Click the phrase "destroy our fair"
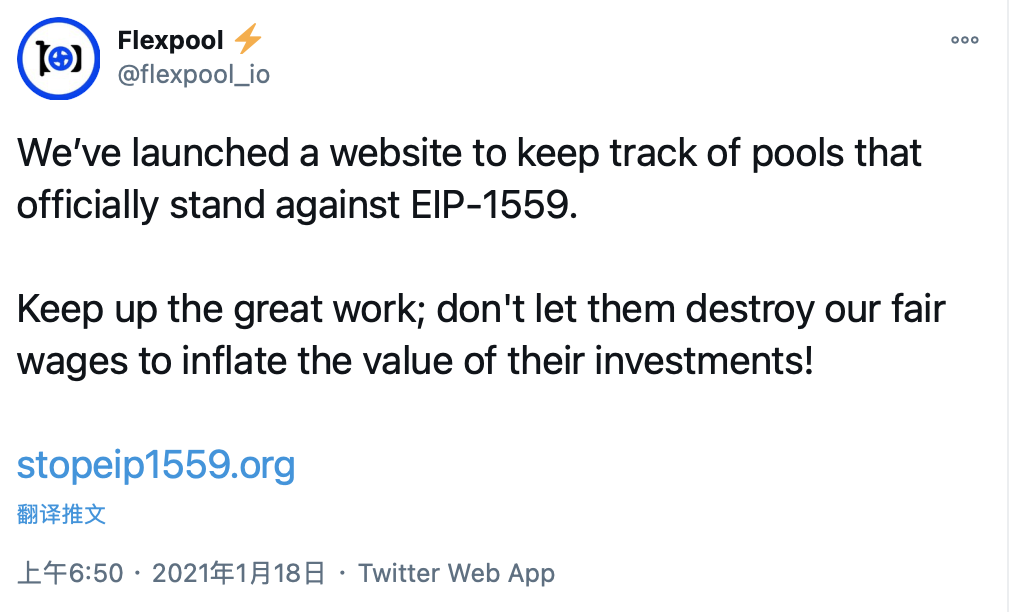The width and height of the screenshot is (1010, 612). coord(815,309)
